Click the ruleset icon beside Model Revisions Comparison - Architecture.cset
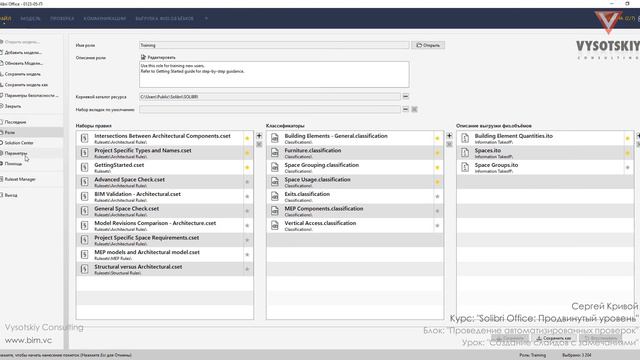 (84, 225)
